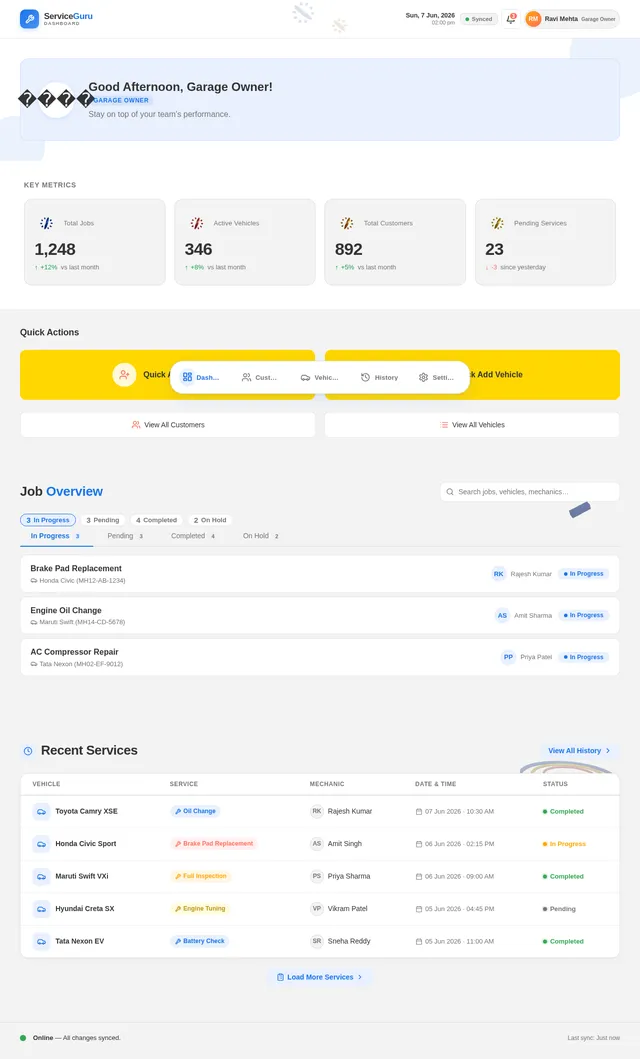Open the notifications bell icon
Image resolution: width=640 pixels, height=1059 pixels.
click(511, 19)
